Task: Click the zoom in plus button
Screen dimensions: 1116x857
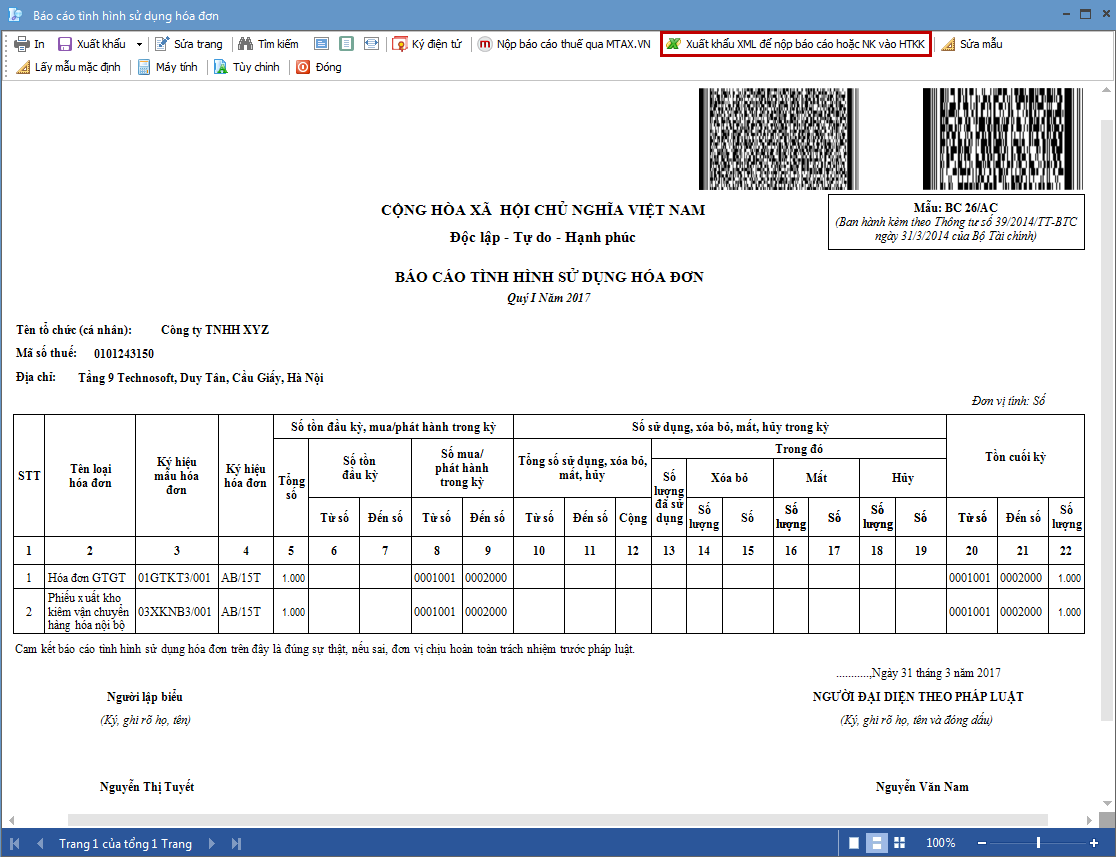Action: (1094, 843)
